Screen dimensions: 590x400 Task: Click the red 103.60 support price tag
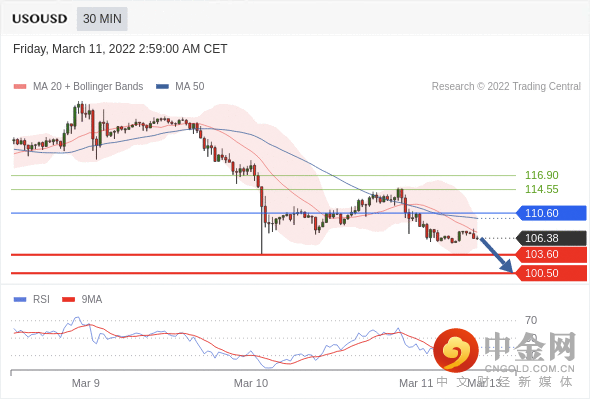point(551,255)
